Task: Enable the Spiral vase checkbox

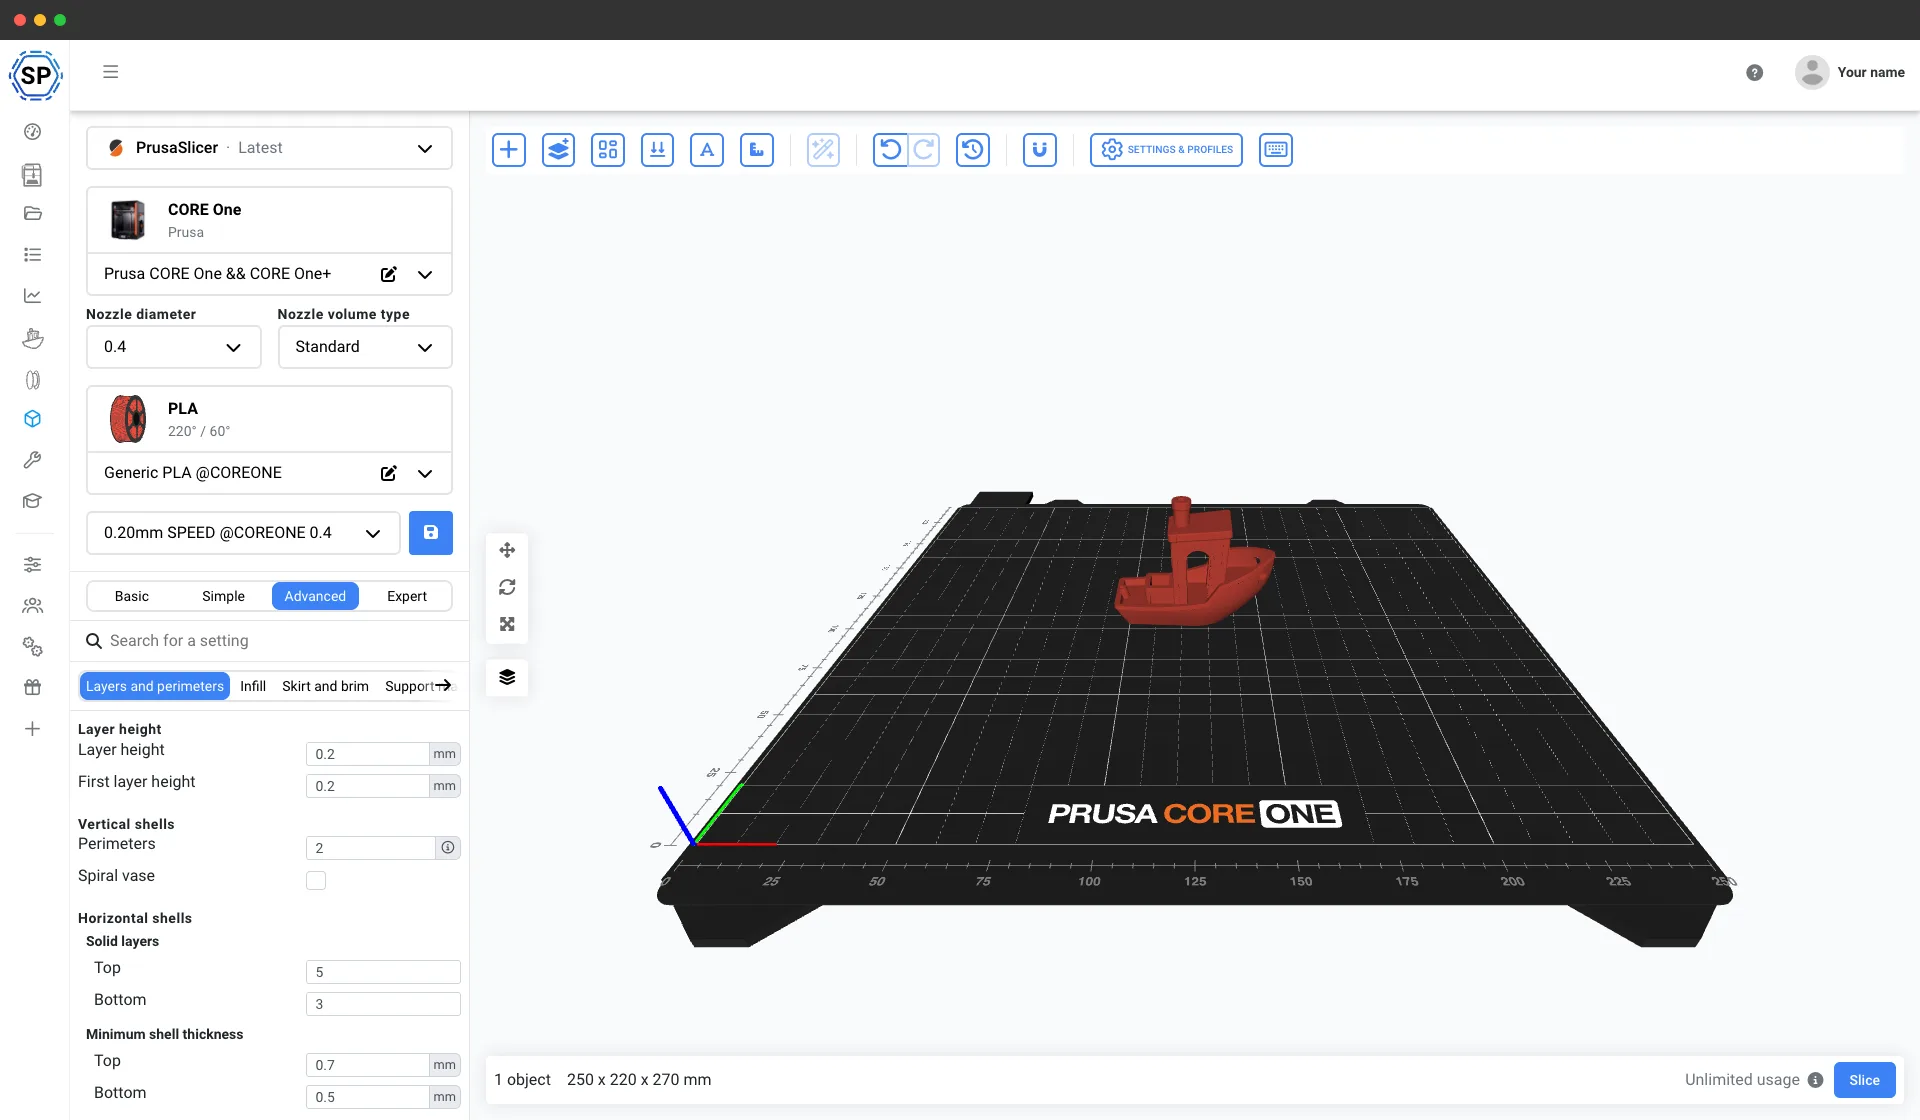Action: [316, 880]
